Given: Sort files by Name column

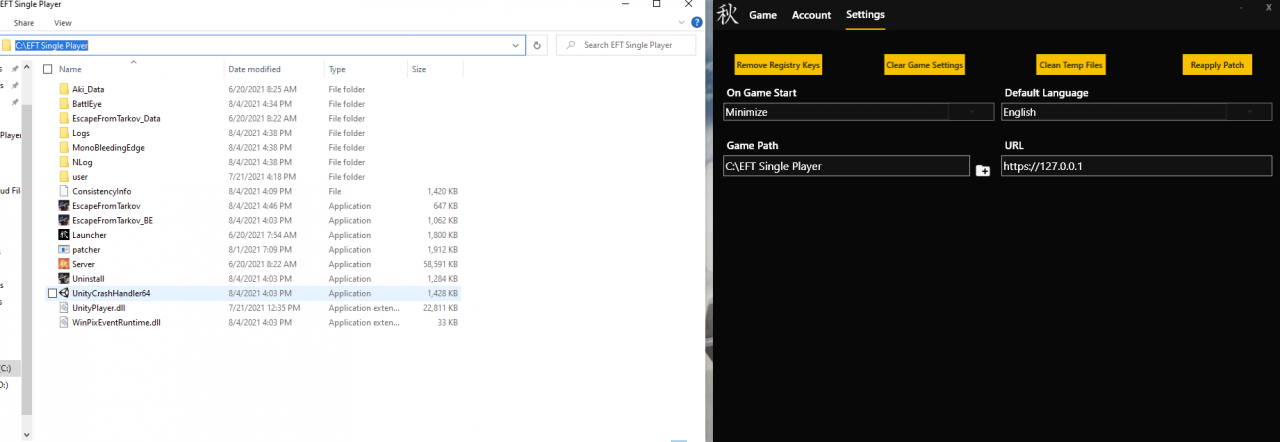Looking at the screenshot, I should point(70,69).
